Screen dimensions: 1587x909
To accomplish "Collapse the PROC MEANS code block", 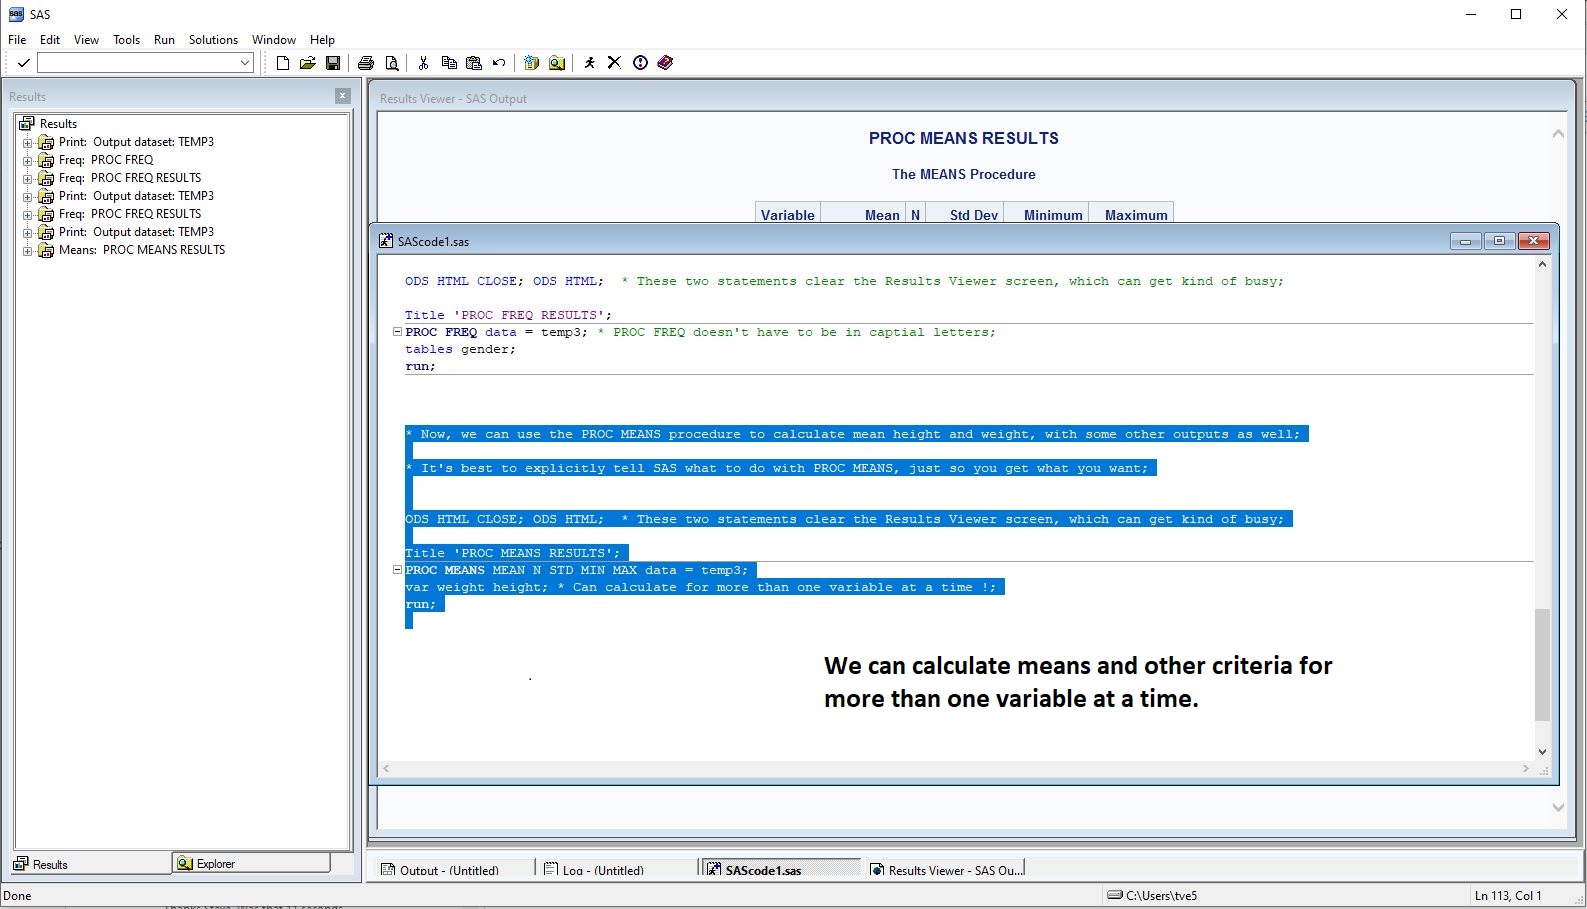I will point(397,570).
